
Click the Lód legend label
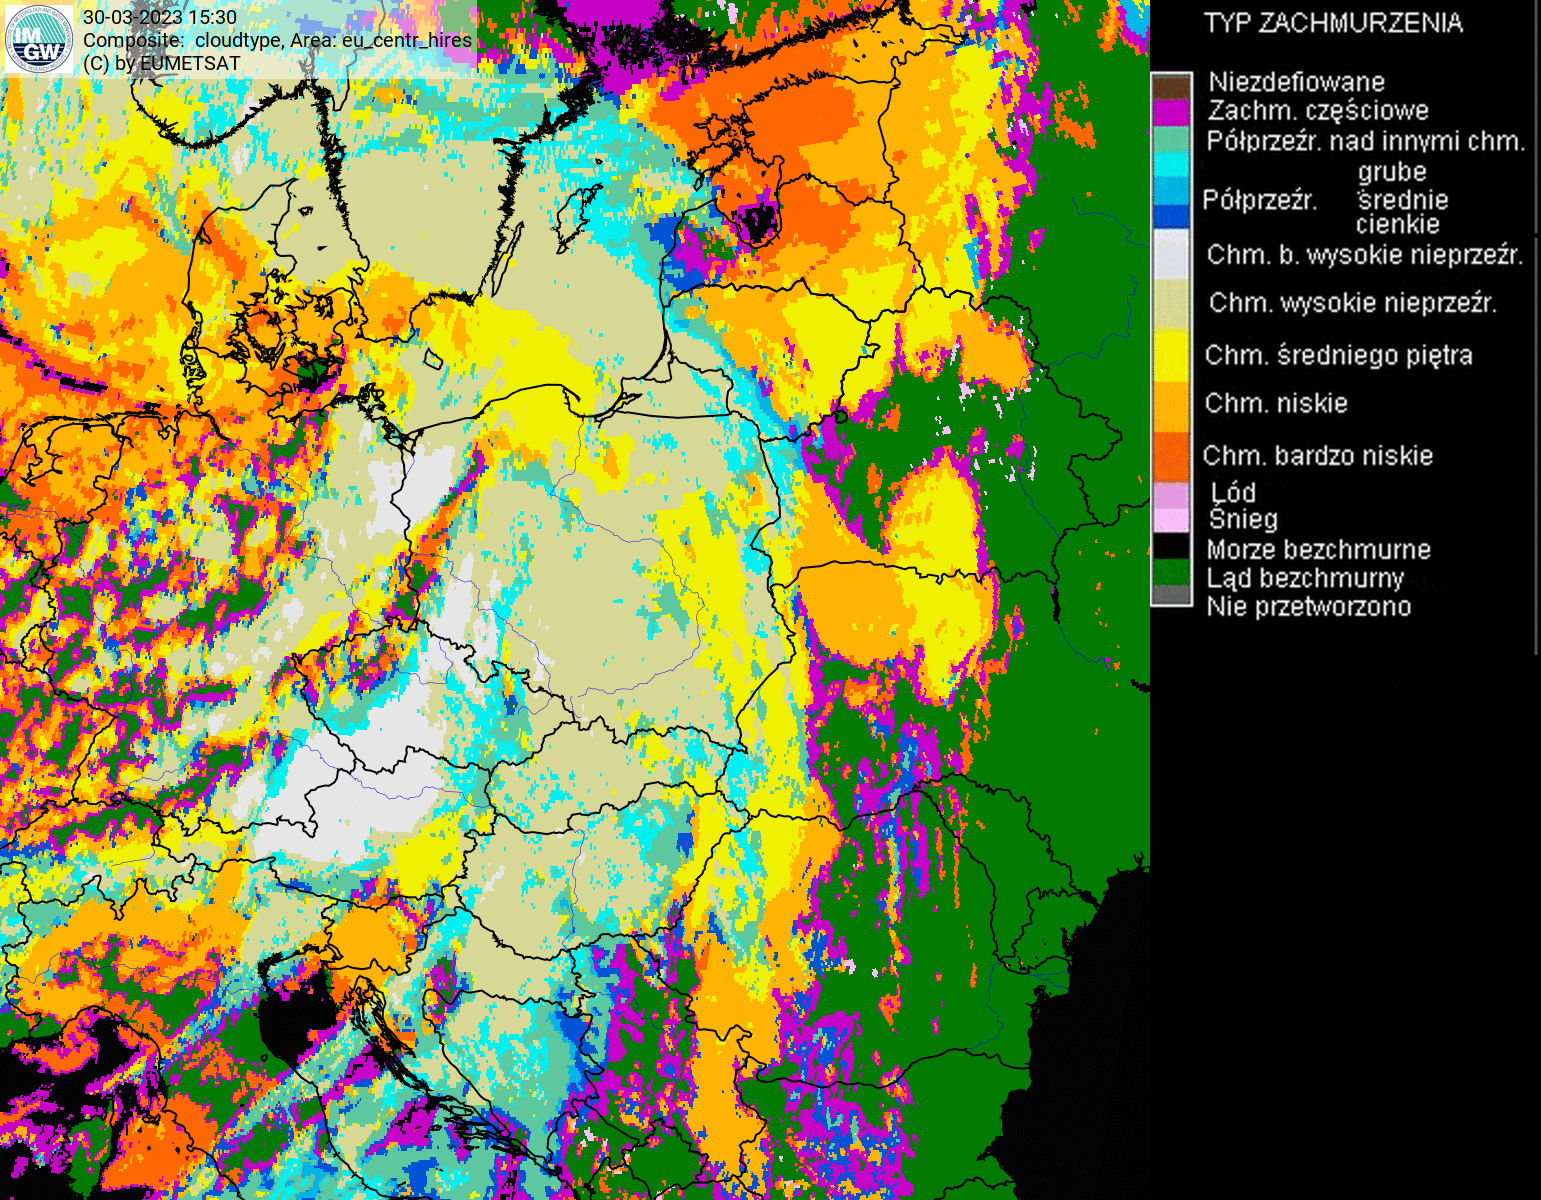coord(1233,492)
